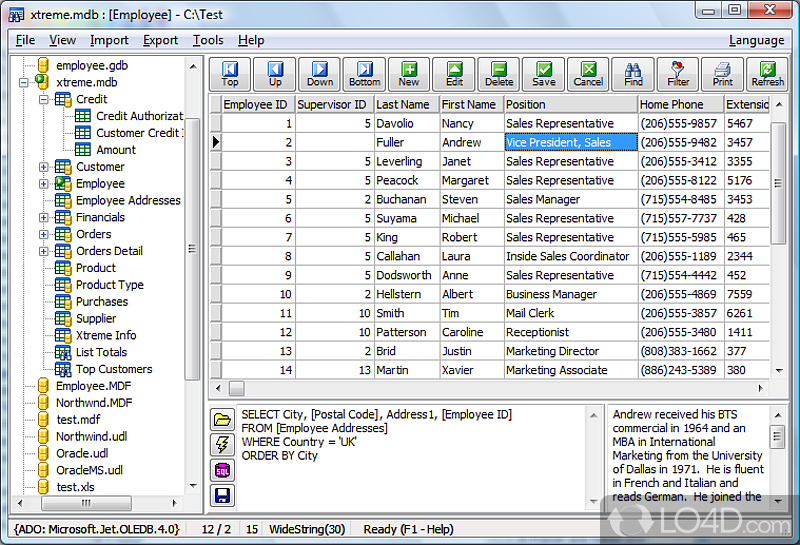Screen dimensions: 800x545
Task: Expand the Financials table node
Action: [x=44, y=217]
